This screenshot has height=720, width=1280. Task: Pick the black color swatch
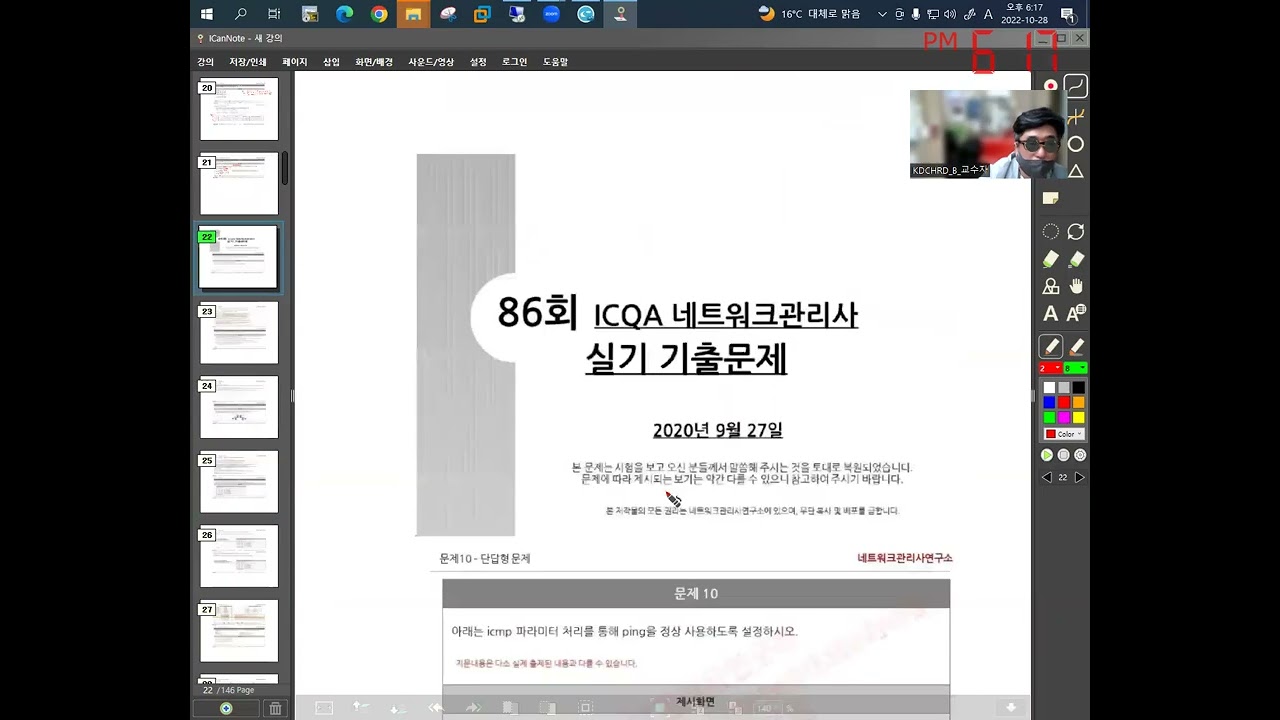(x=1078, y=388)
